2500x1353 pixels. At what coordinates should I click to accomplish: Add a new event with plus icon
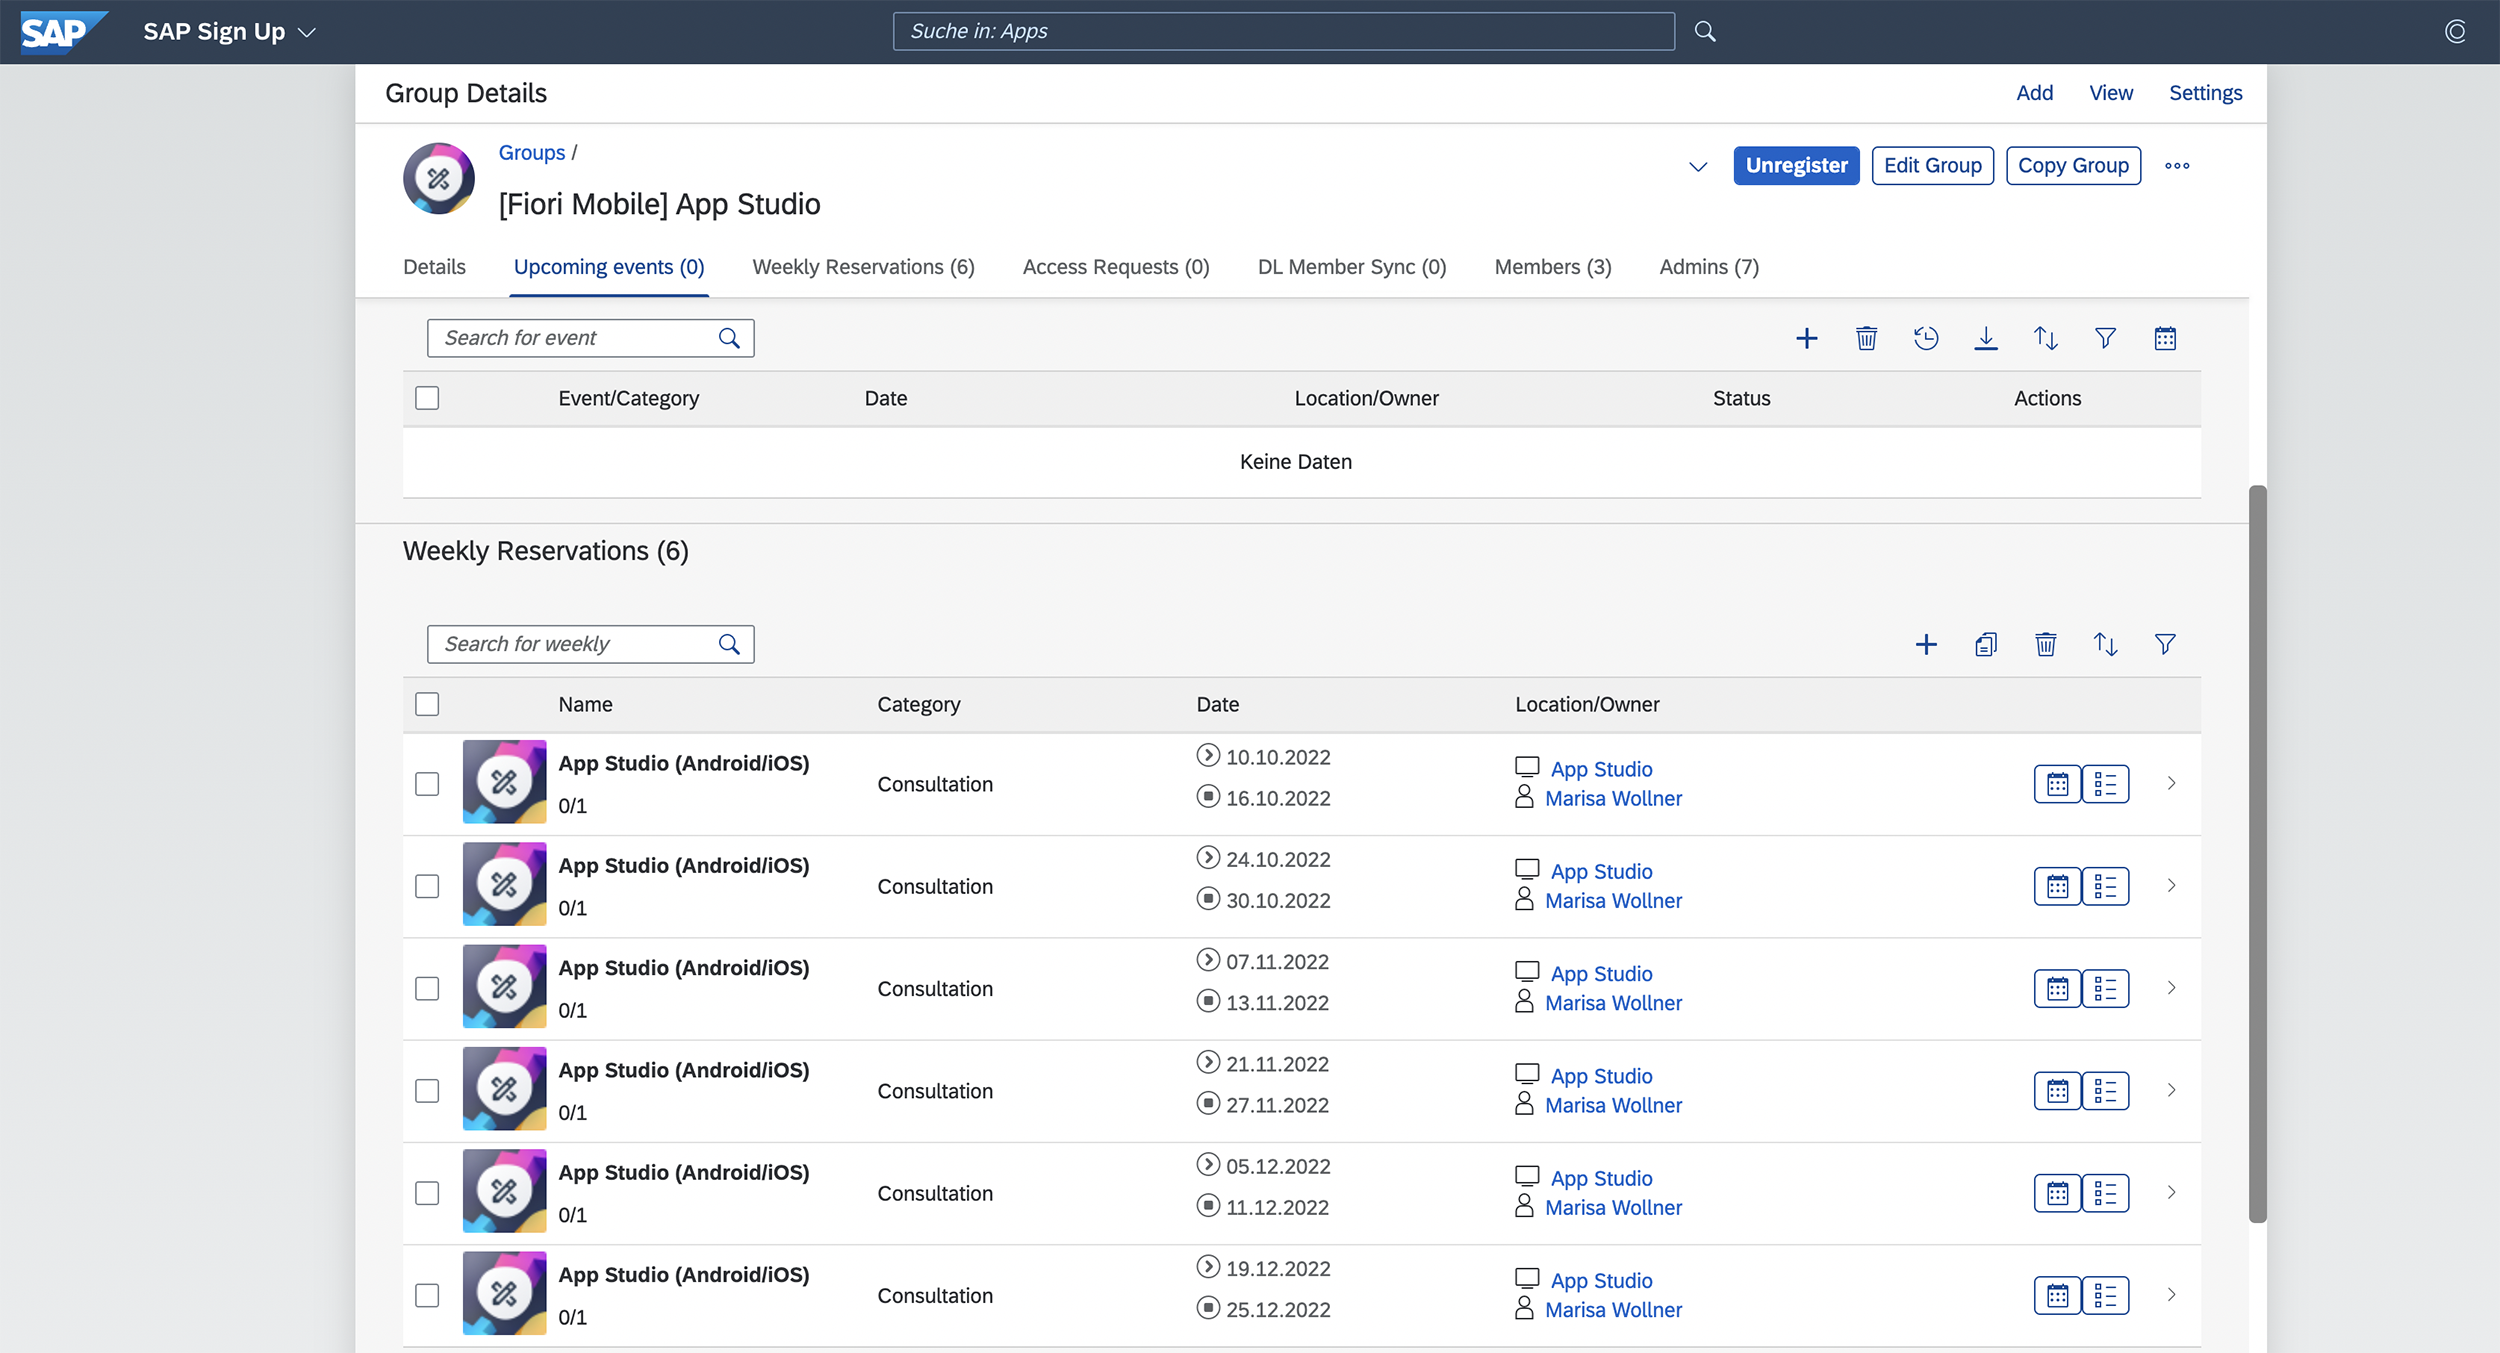(1806, 338)
